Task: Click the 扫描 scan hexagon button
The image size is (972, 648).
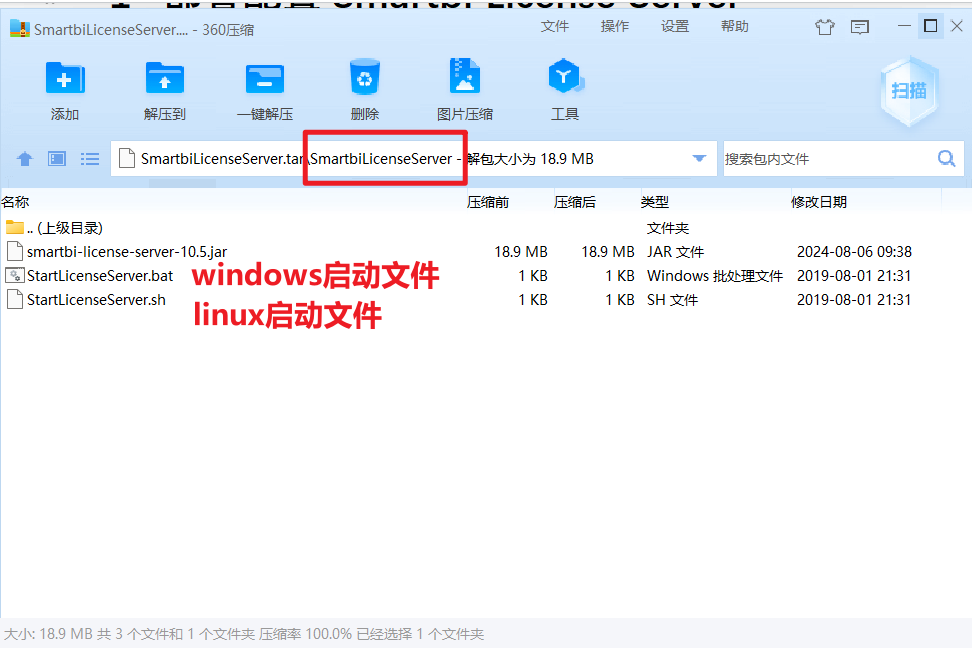Action: [909, 91]
